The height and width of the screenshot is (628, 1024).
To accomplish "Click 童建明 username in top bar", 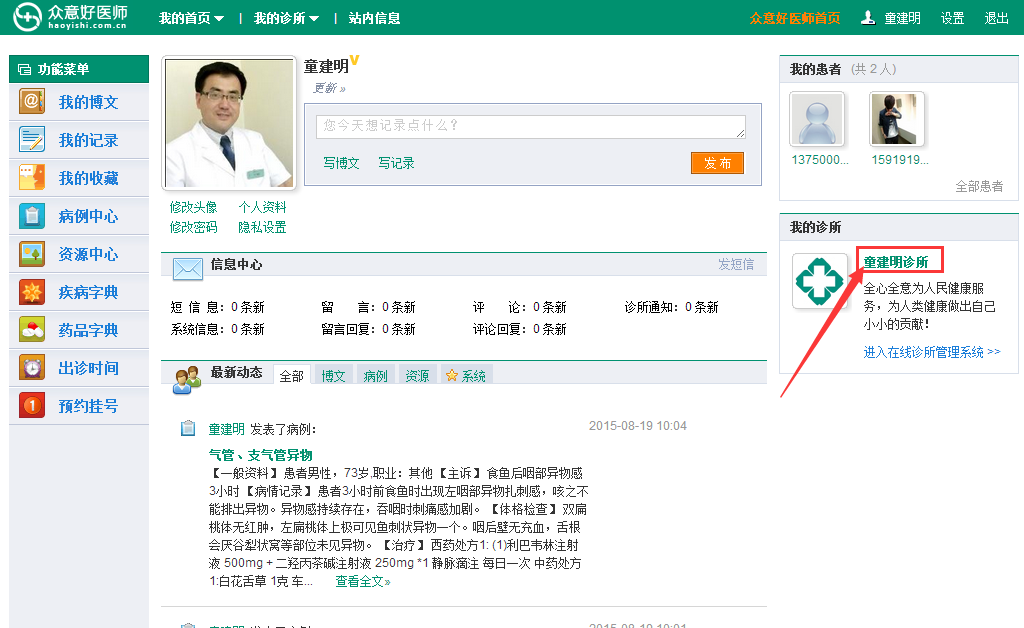I will tap(903, 18).
